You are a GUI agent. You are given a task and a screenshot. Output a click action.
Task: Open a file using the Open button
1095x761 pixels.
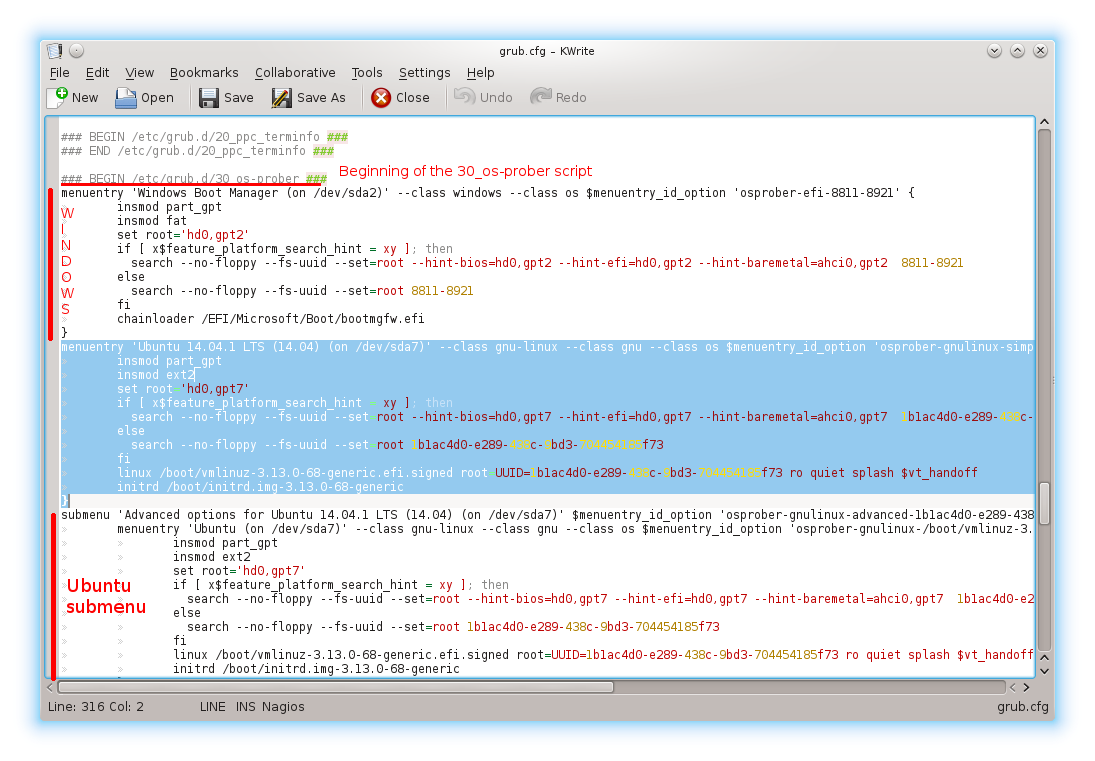[x=145, y=98]
